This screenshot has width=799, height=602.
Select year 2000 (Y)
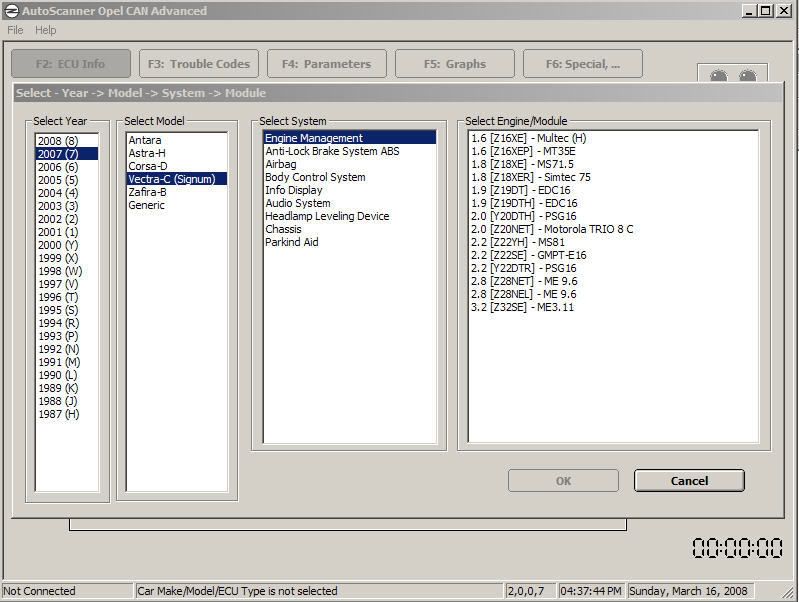tap(67, 245)
